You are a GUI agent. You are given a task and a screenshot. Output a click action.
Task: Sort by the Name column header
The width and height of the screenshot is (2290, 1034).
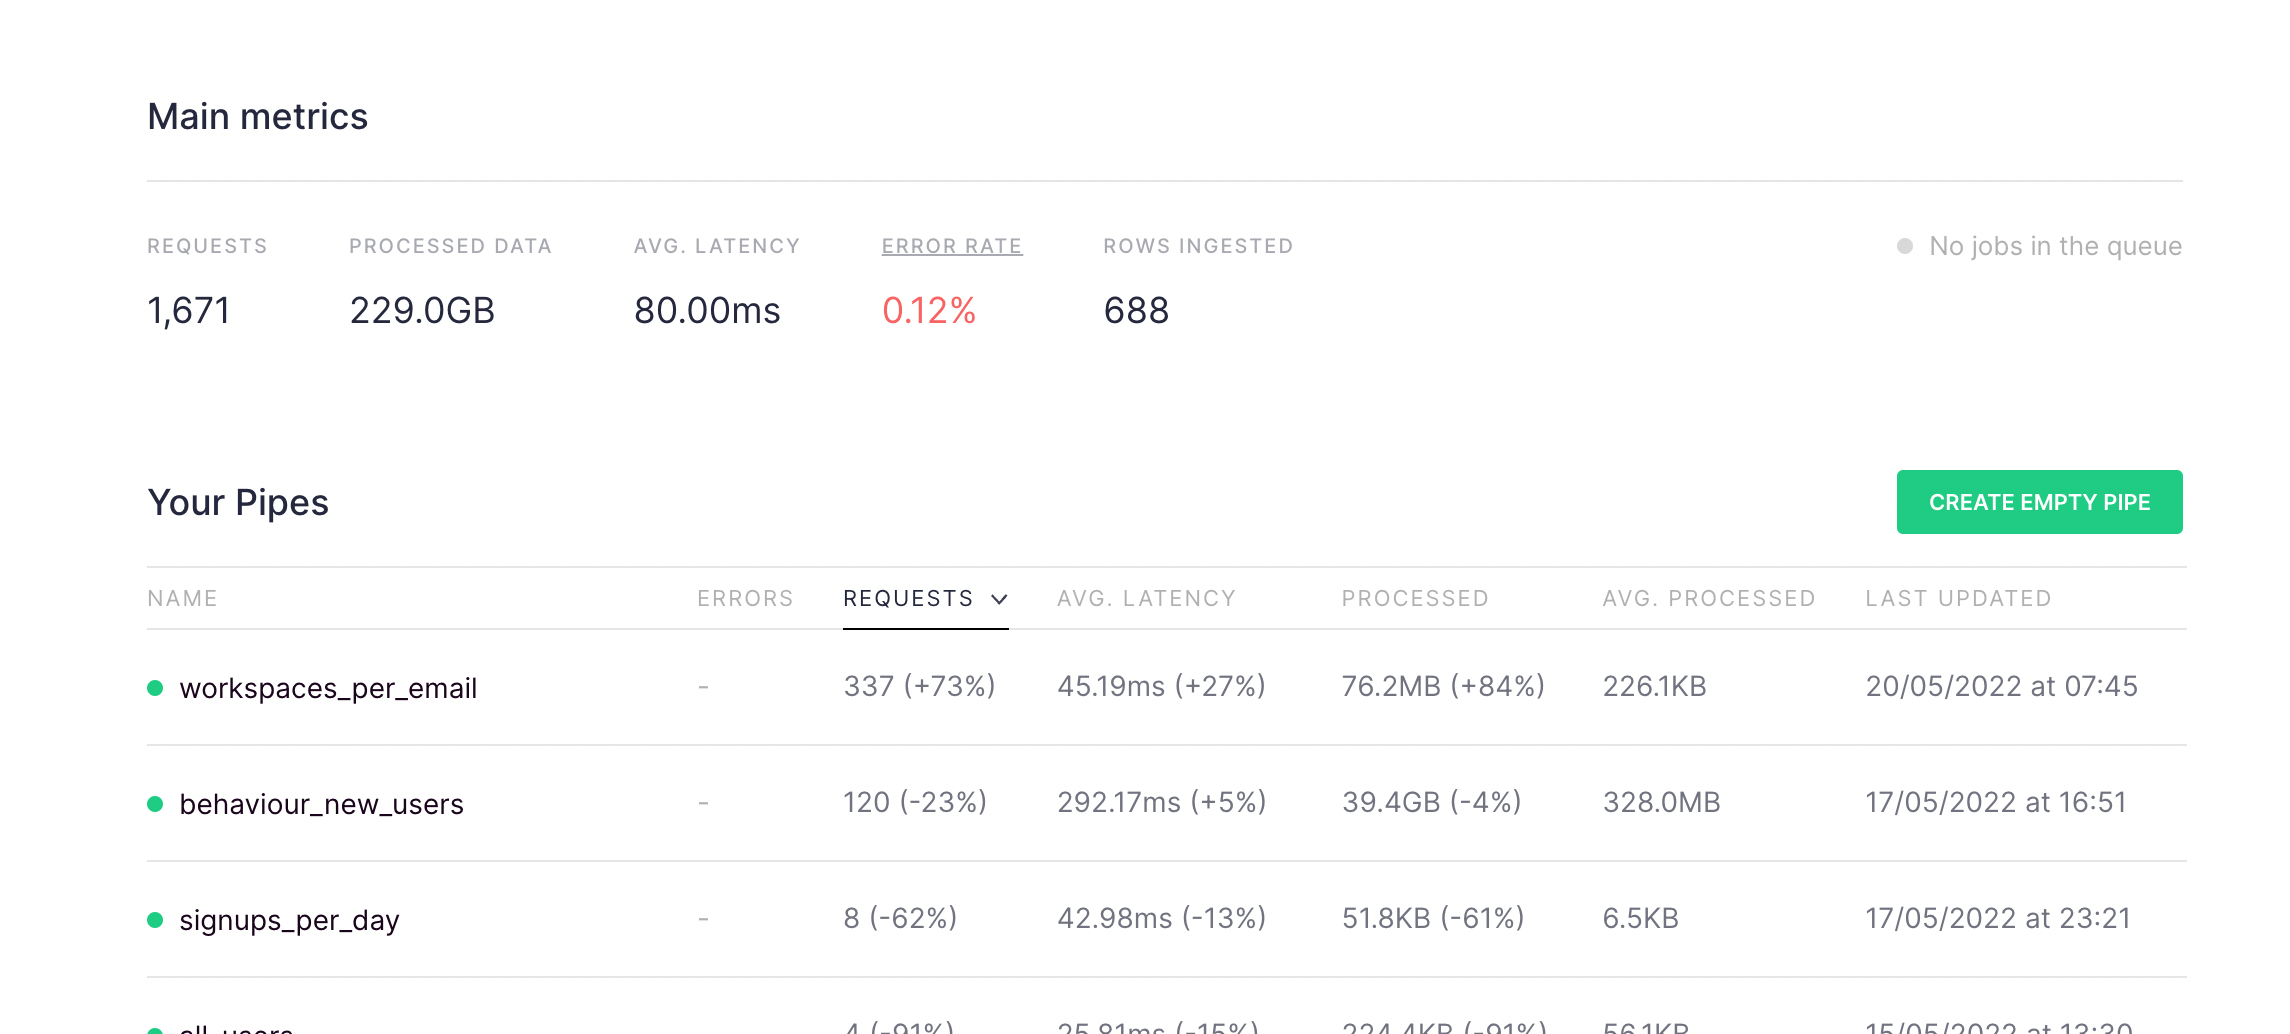click(x=182, y=599)
